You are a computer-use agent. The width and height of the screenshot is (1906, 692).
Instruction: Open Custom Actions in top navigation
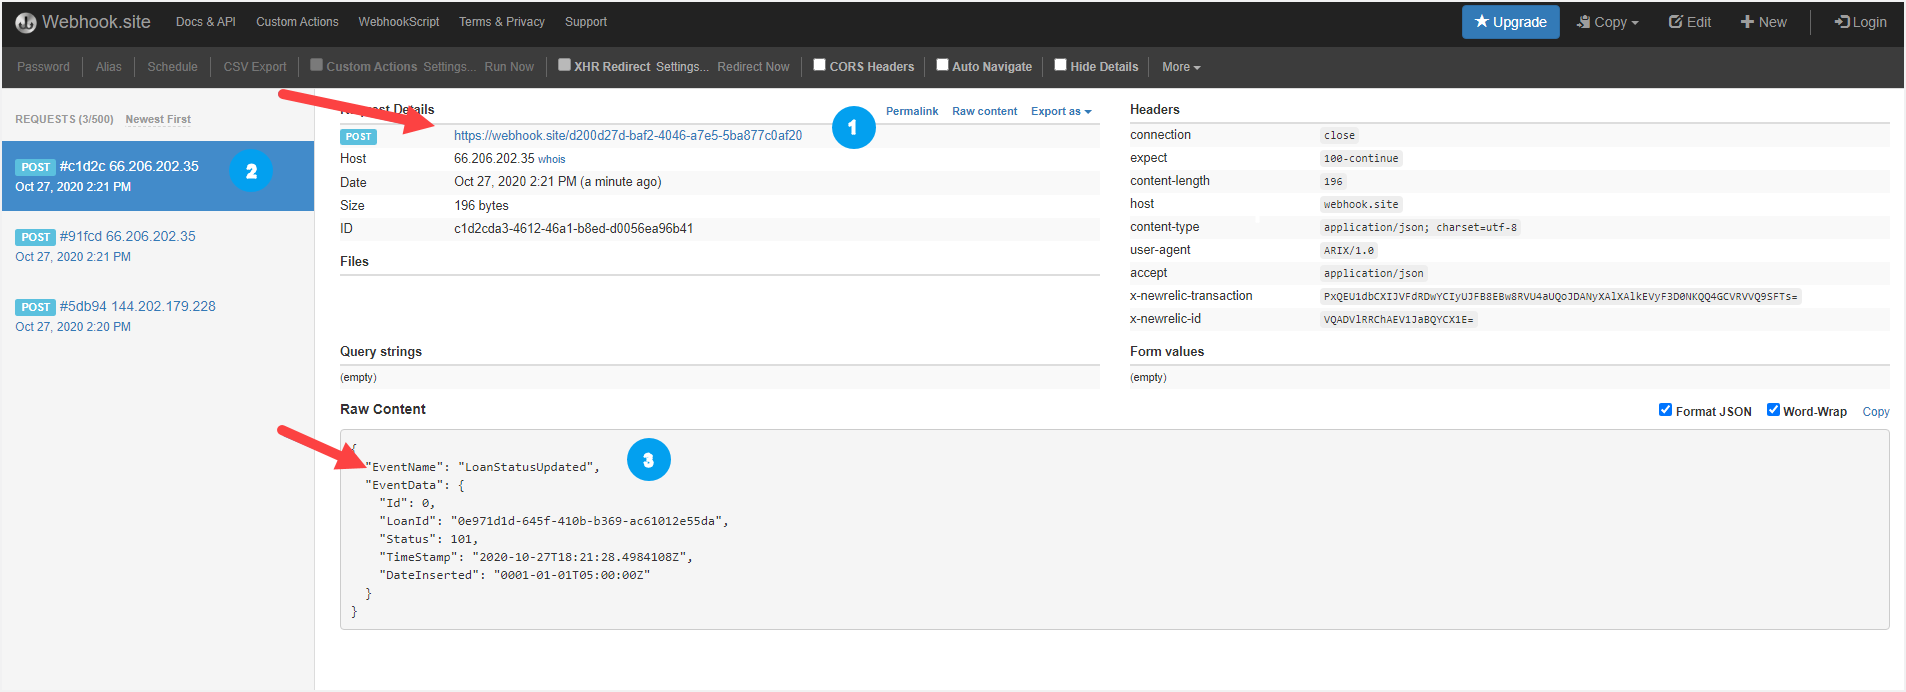[297, 22]
